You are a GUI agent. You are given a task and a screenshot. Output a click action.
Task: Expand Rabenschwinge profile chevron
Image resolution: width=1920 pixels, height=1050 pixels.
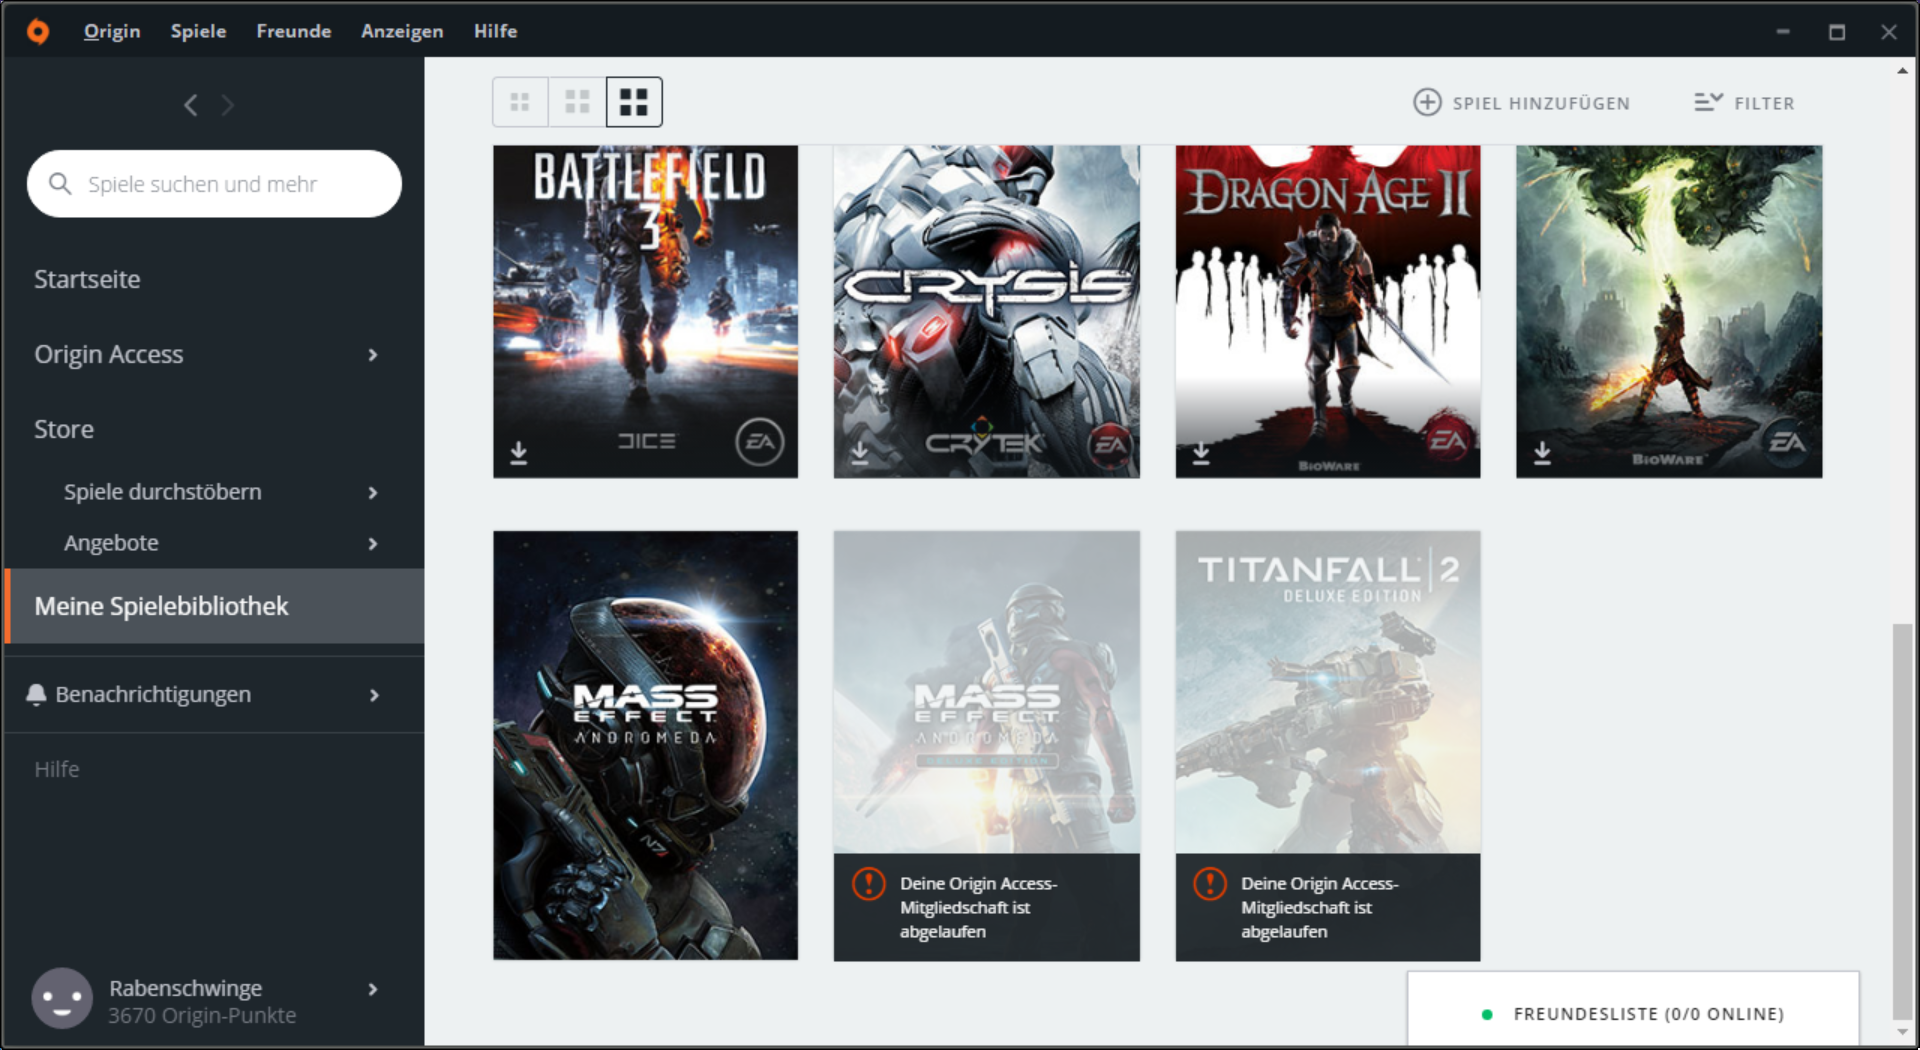(x=373, y=989)
